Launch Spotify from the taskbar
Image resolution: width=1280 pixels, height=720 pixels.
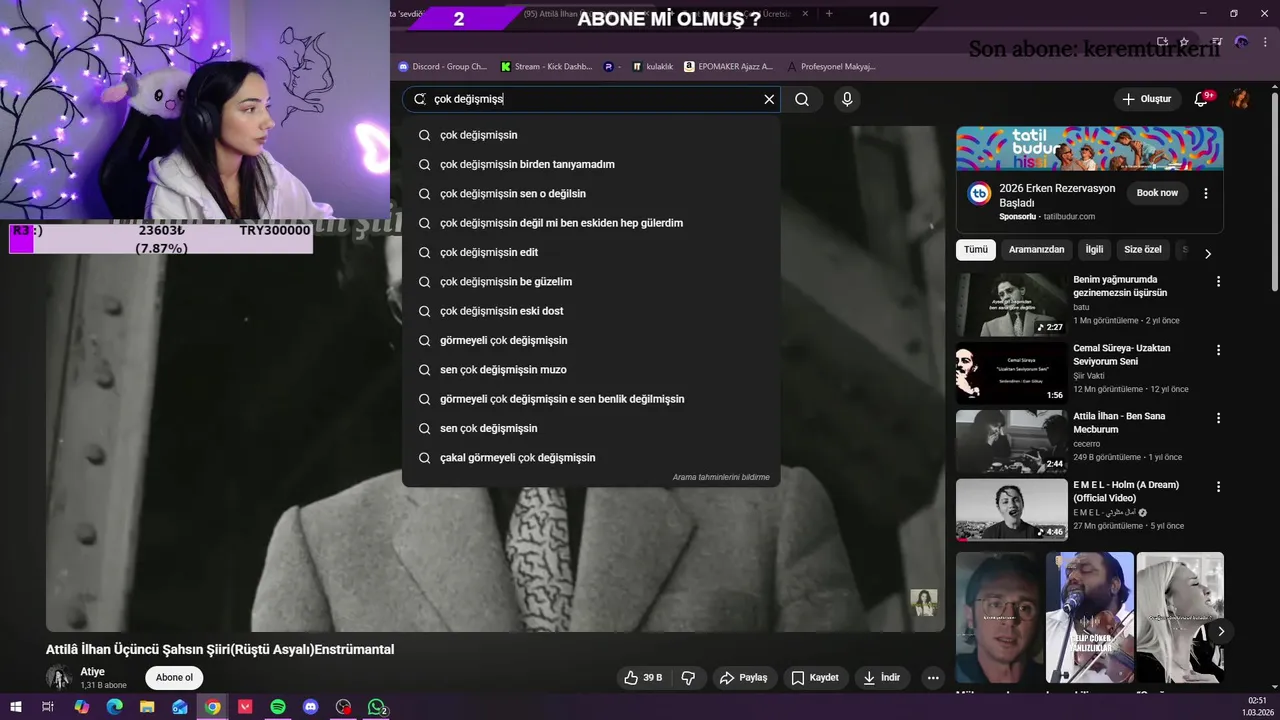[x=278, y=707]
